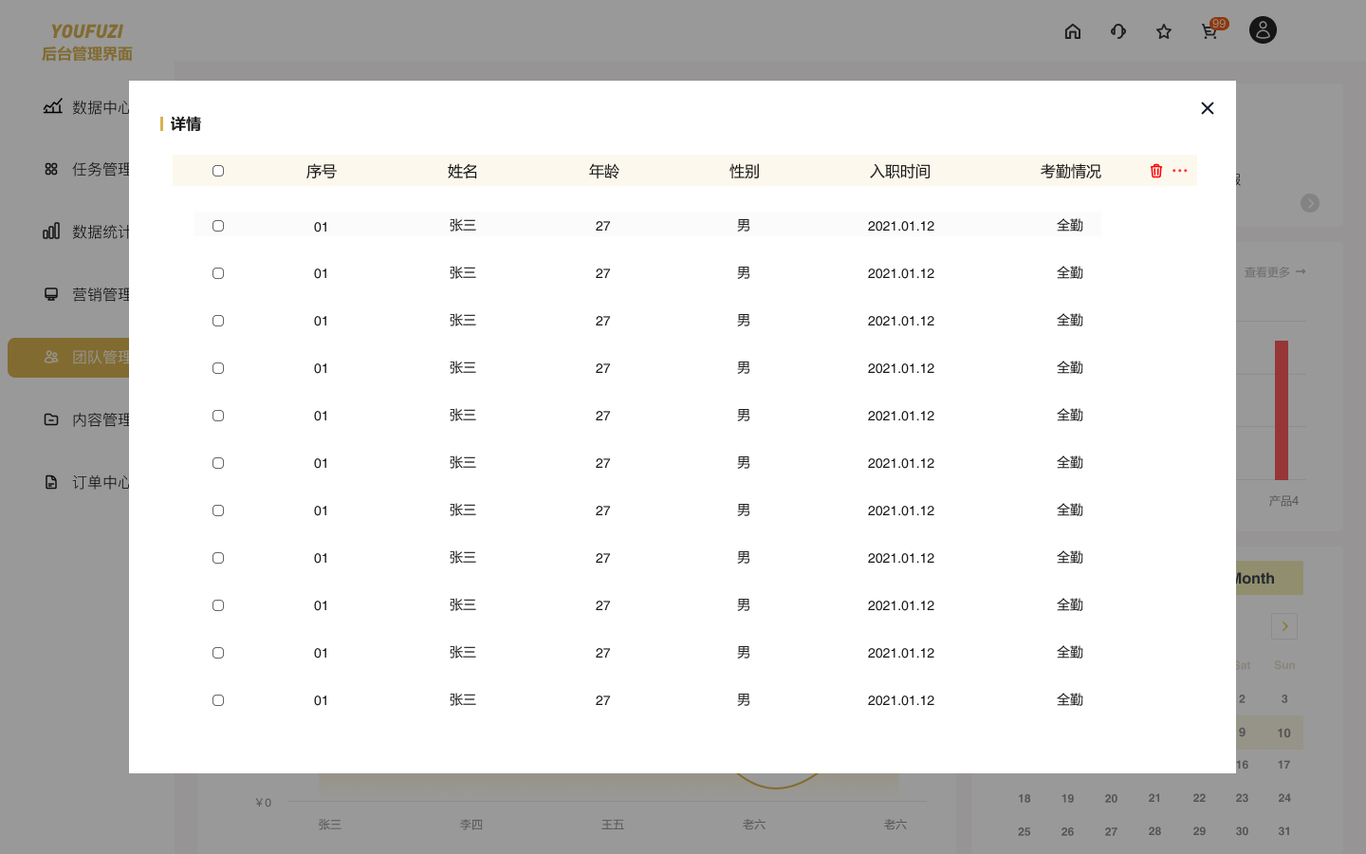Viewport: 1366px width, 854px height.
Task: Click the 数据统计 bar chart sidebar icon
Action: tap(51, 231)
